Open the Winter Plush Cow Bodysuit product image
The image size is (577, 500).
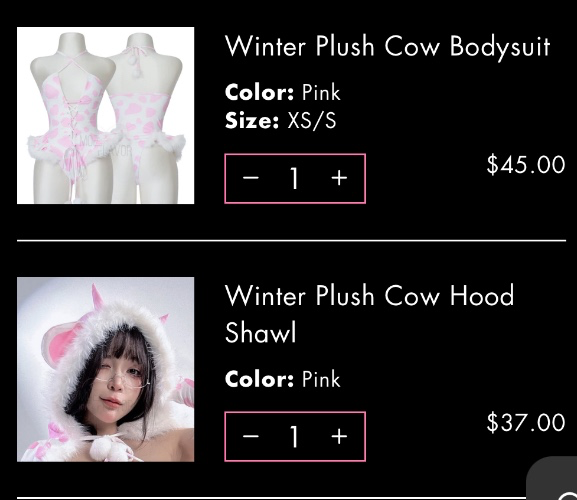[106, 115]
